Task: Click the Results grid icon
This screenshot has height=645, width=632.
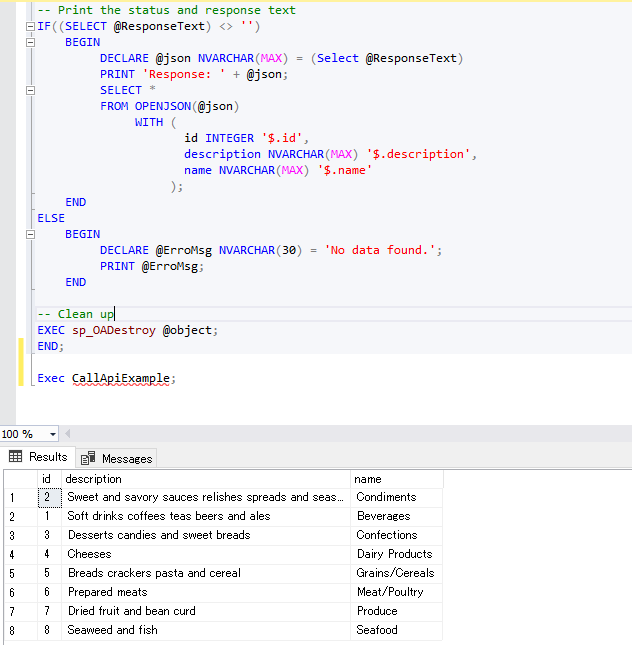Action: (x=15, y=457)
